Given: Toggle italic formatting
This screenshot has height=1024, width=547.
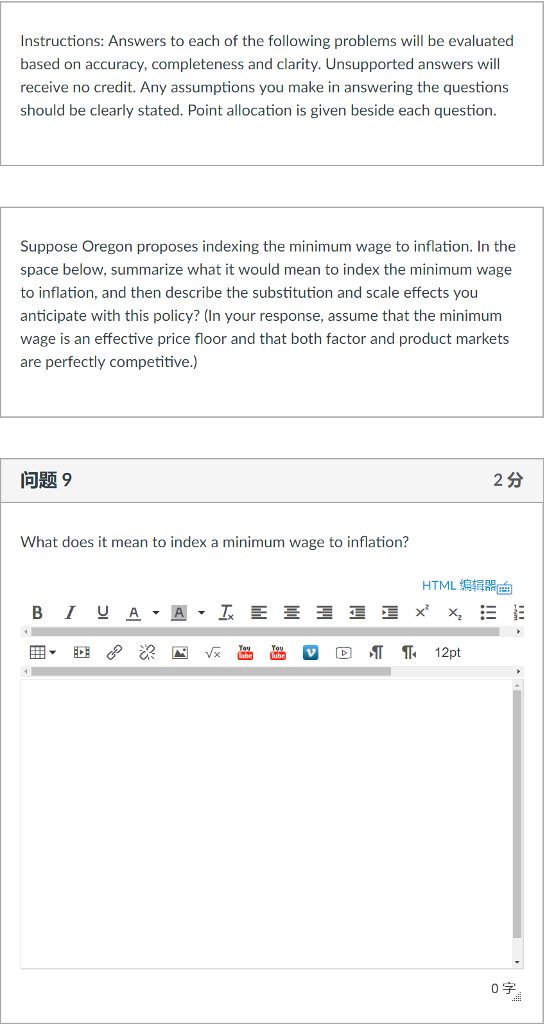Looking at the screenshot, I should pyautogui.click(x=69, y=613).
